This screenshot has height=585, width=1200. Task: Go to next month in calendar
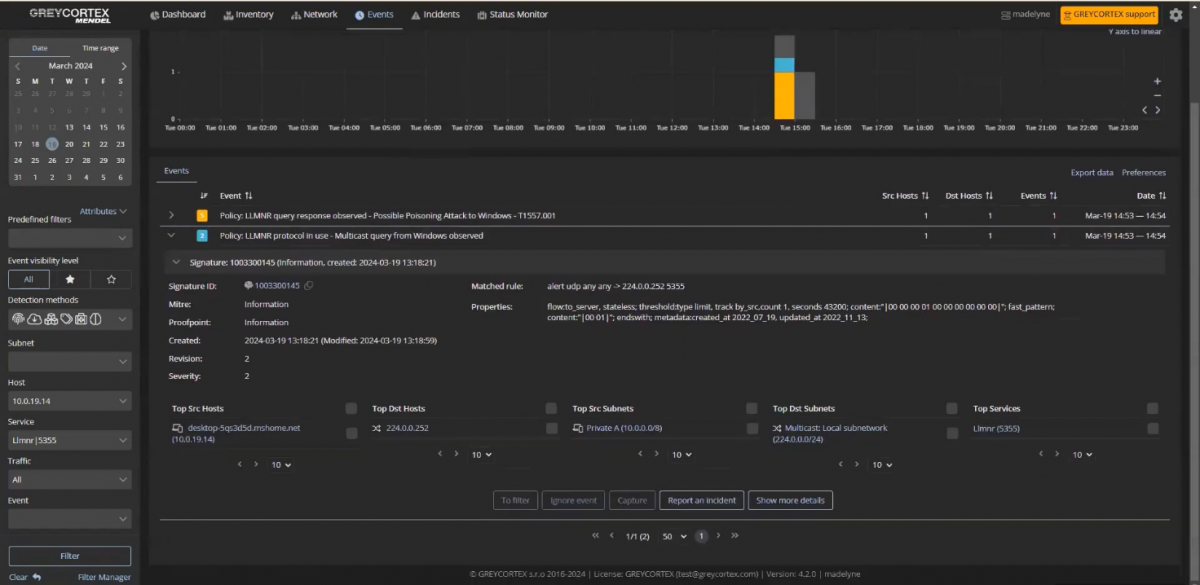click(x=124, y=66)
